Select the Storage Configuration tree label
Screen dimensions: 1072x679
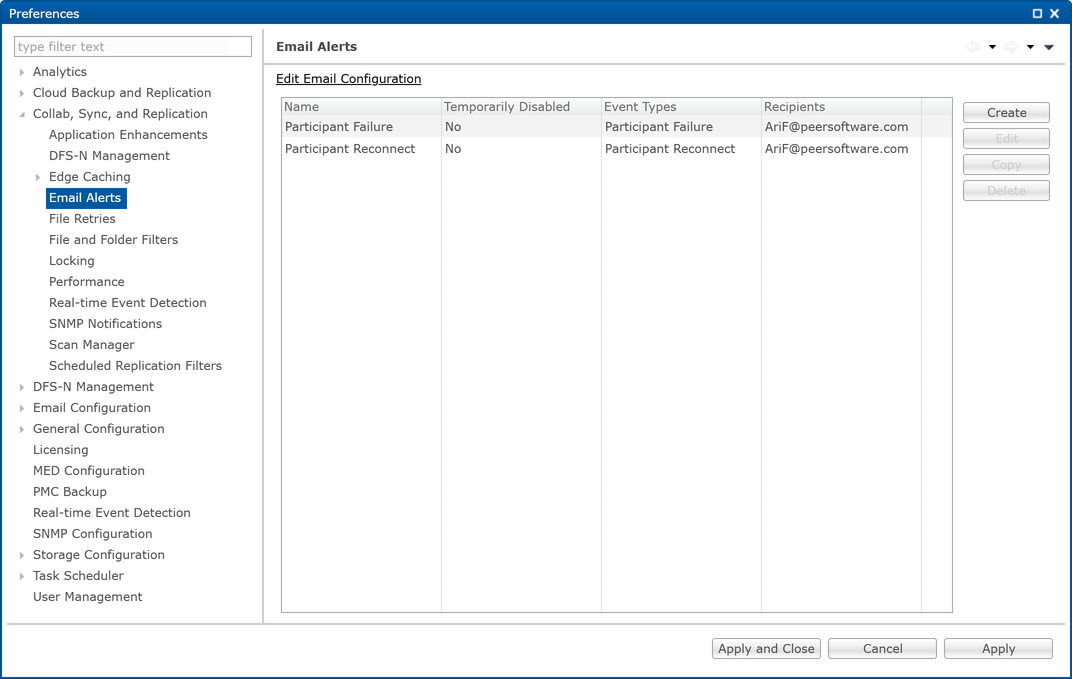coord(99,555)
